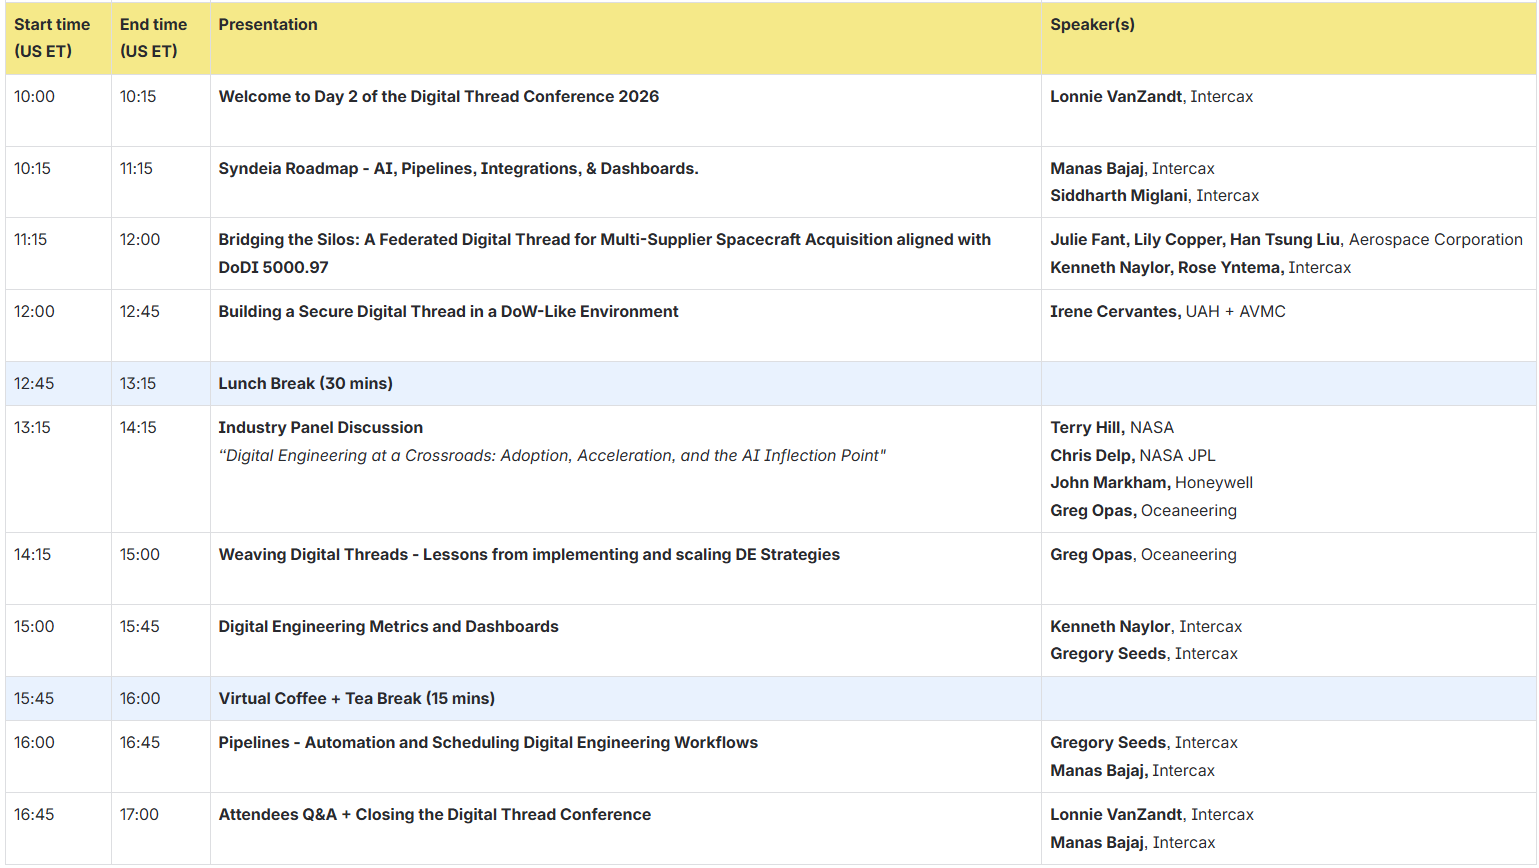Screen dimensions: 1539x868
Task: Click the 15:00 end time cell
Action: (161, 569)
